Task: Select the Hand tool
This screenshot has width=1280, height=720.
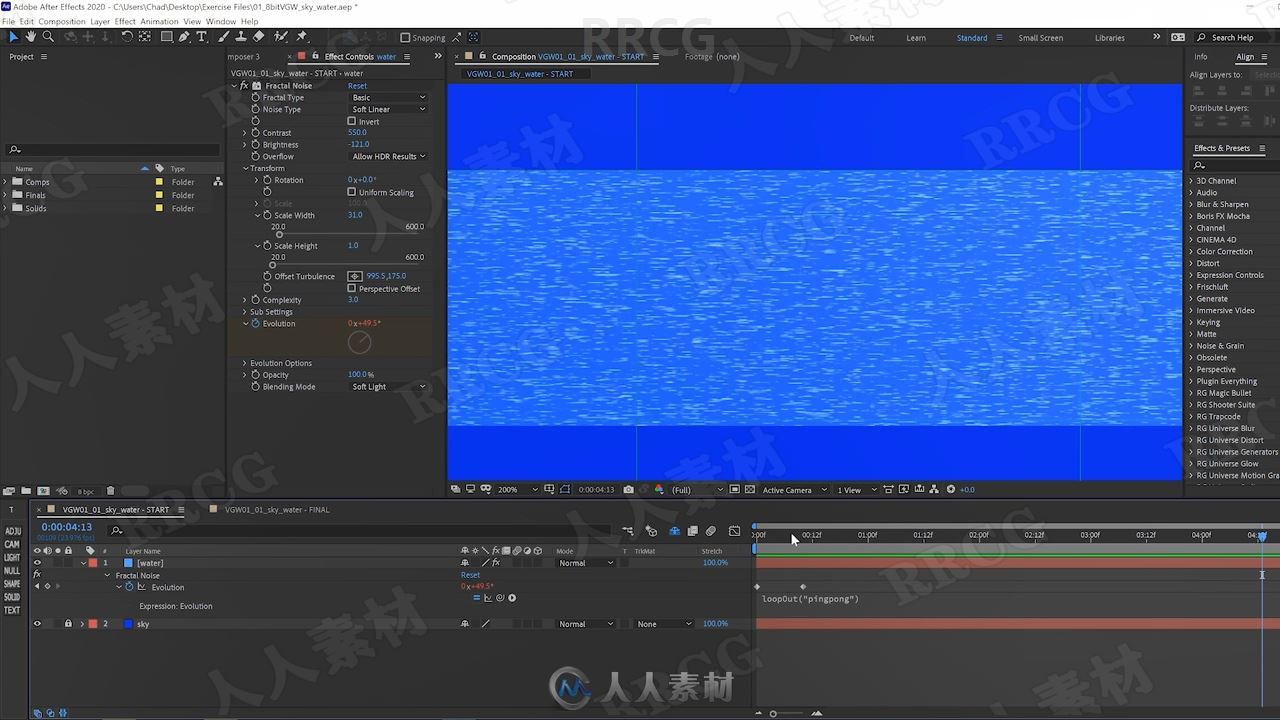Action: click(x=31, y=37)
